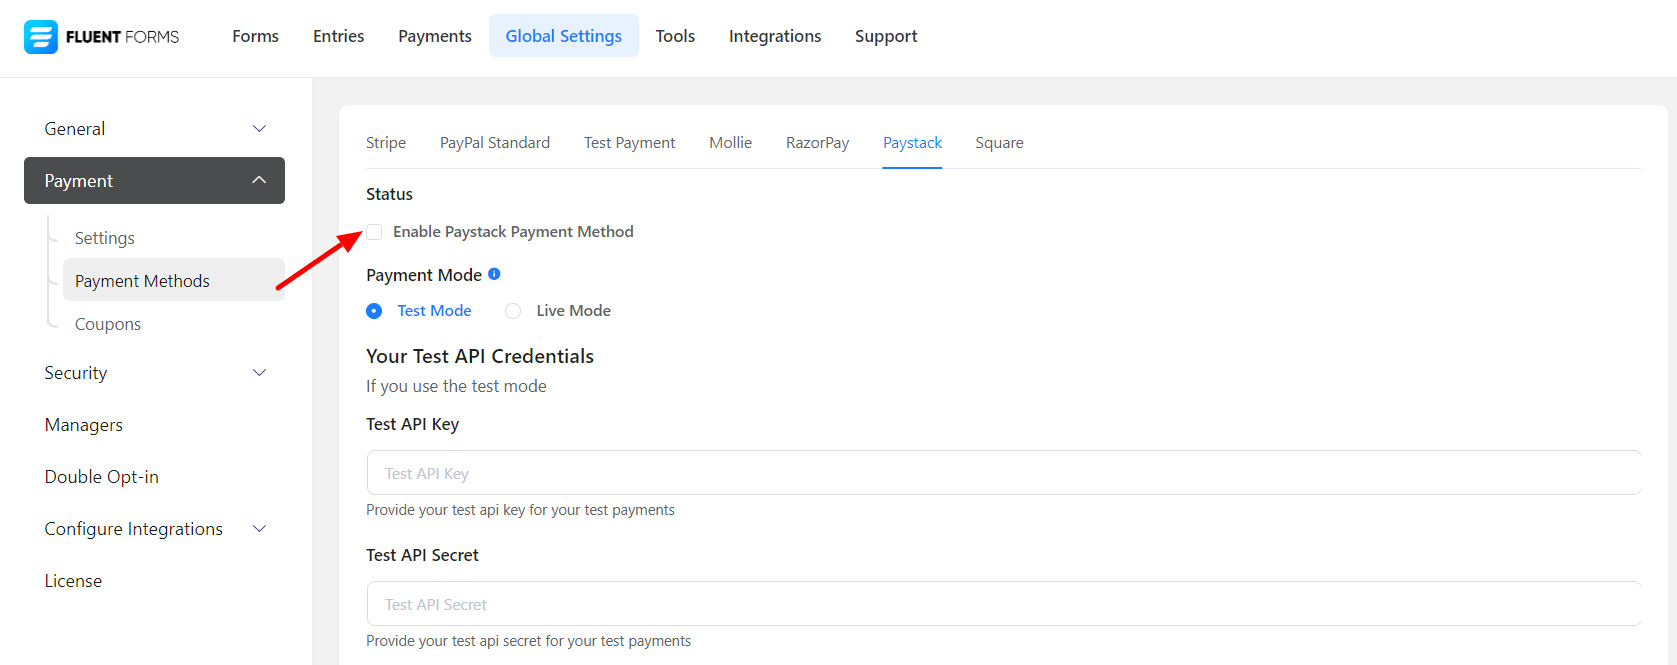Viewport: 1677px width, 665px height.
Task: Open Settings under Payment
Action: (x=105, y=238)
